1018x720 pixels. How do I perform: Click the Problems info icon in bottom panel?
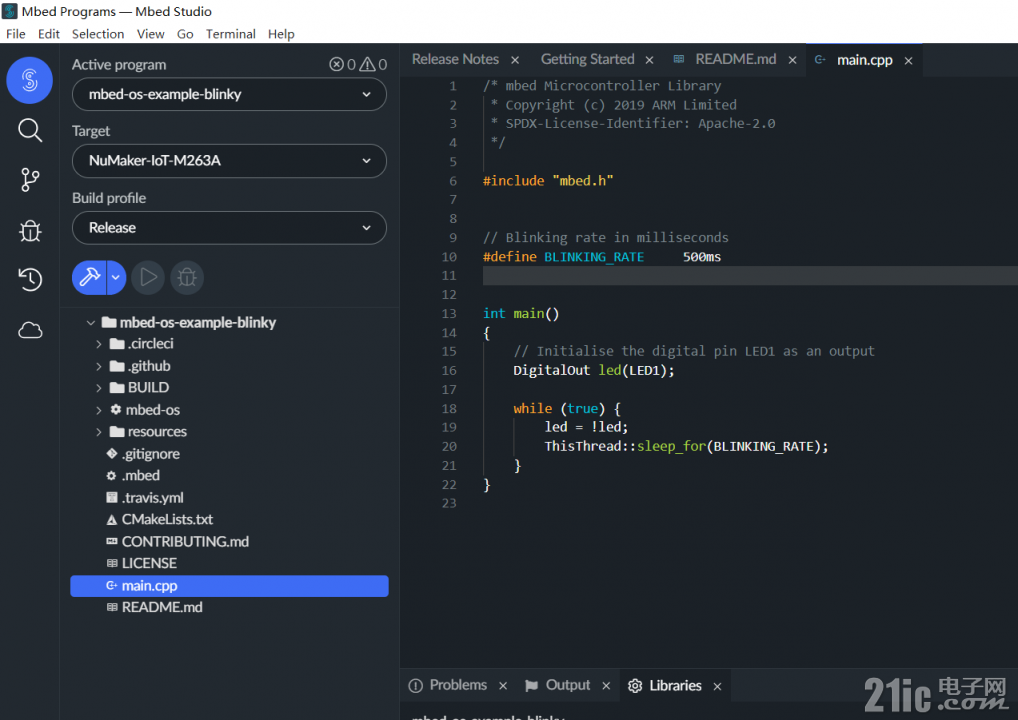[x=416, y=686]
